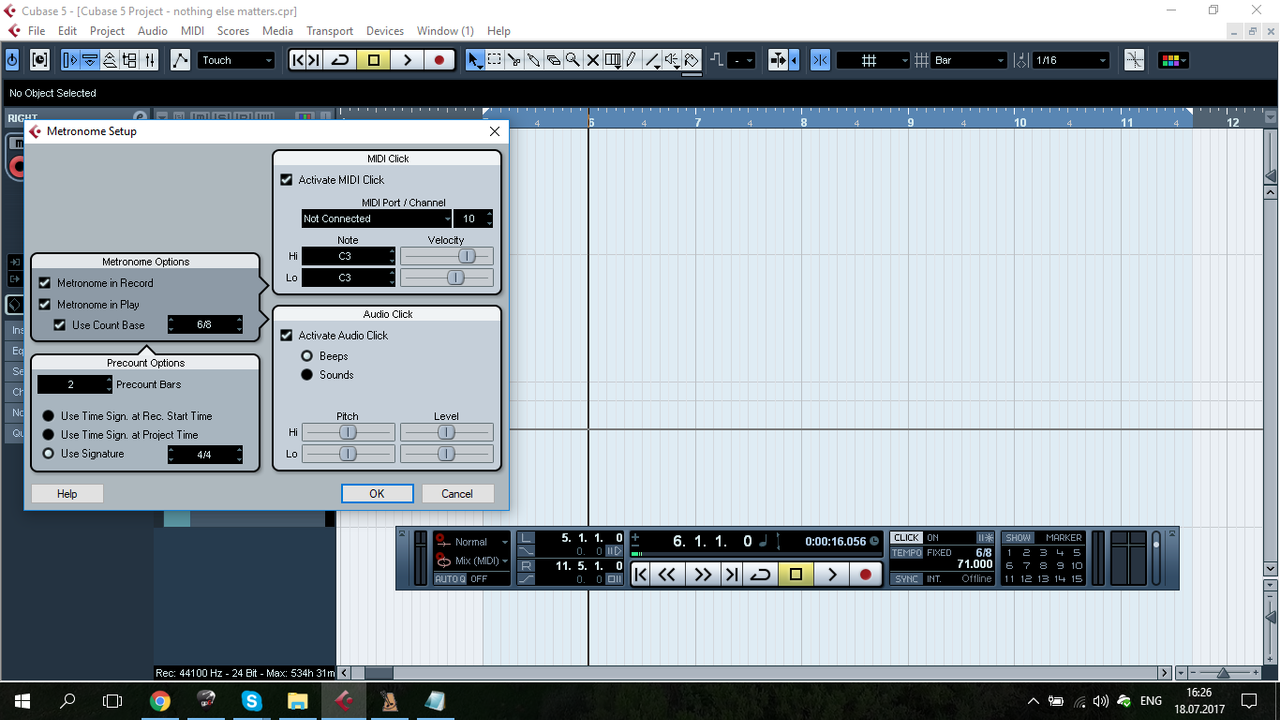Click the Hi Level slider in Audio Click

[446, 433]
